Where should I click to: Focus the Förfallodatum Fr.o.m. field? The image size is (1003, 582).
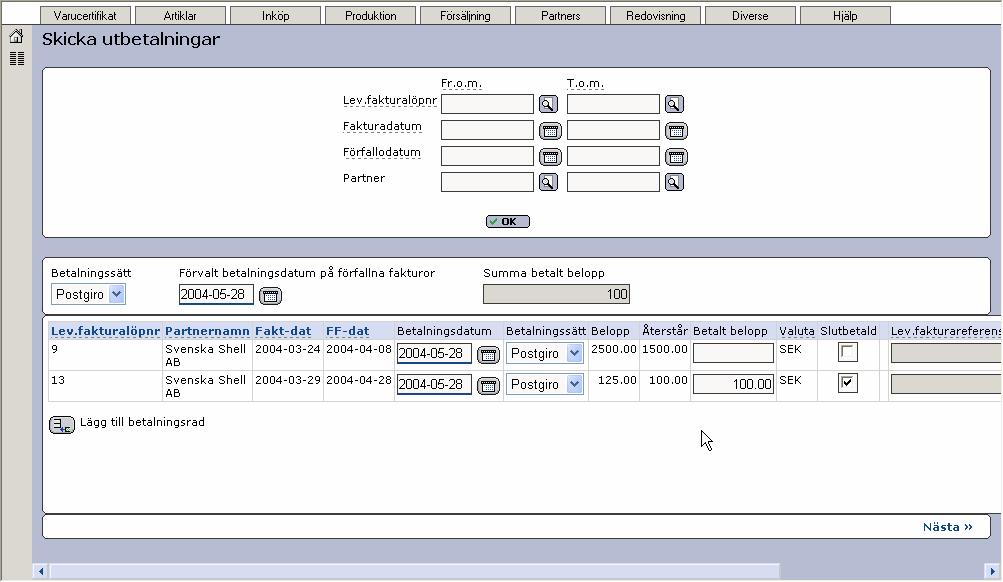tap(487, 156)
